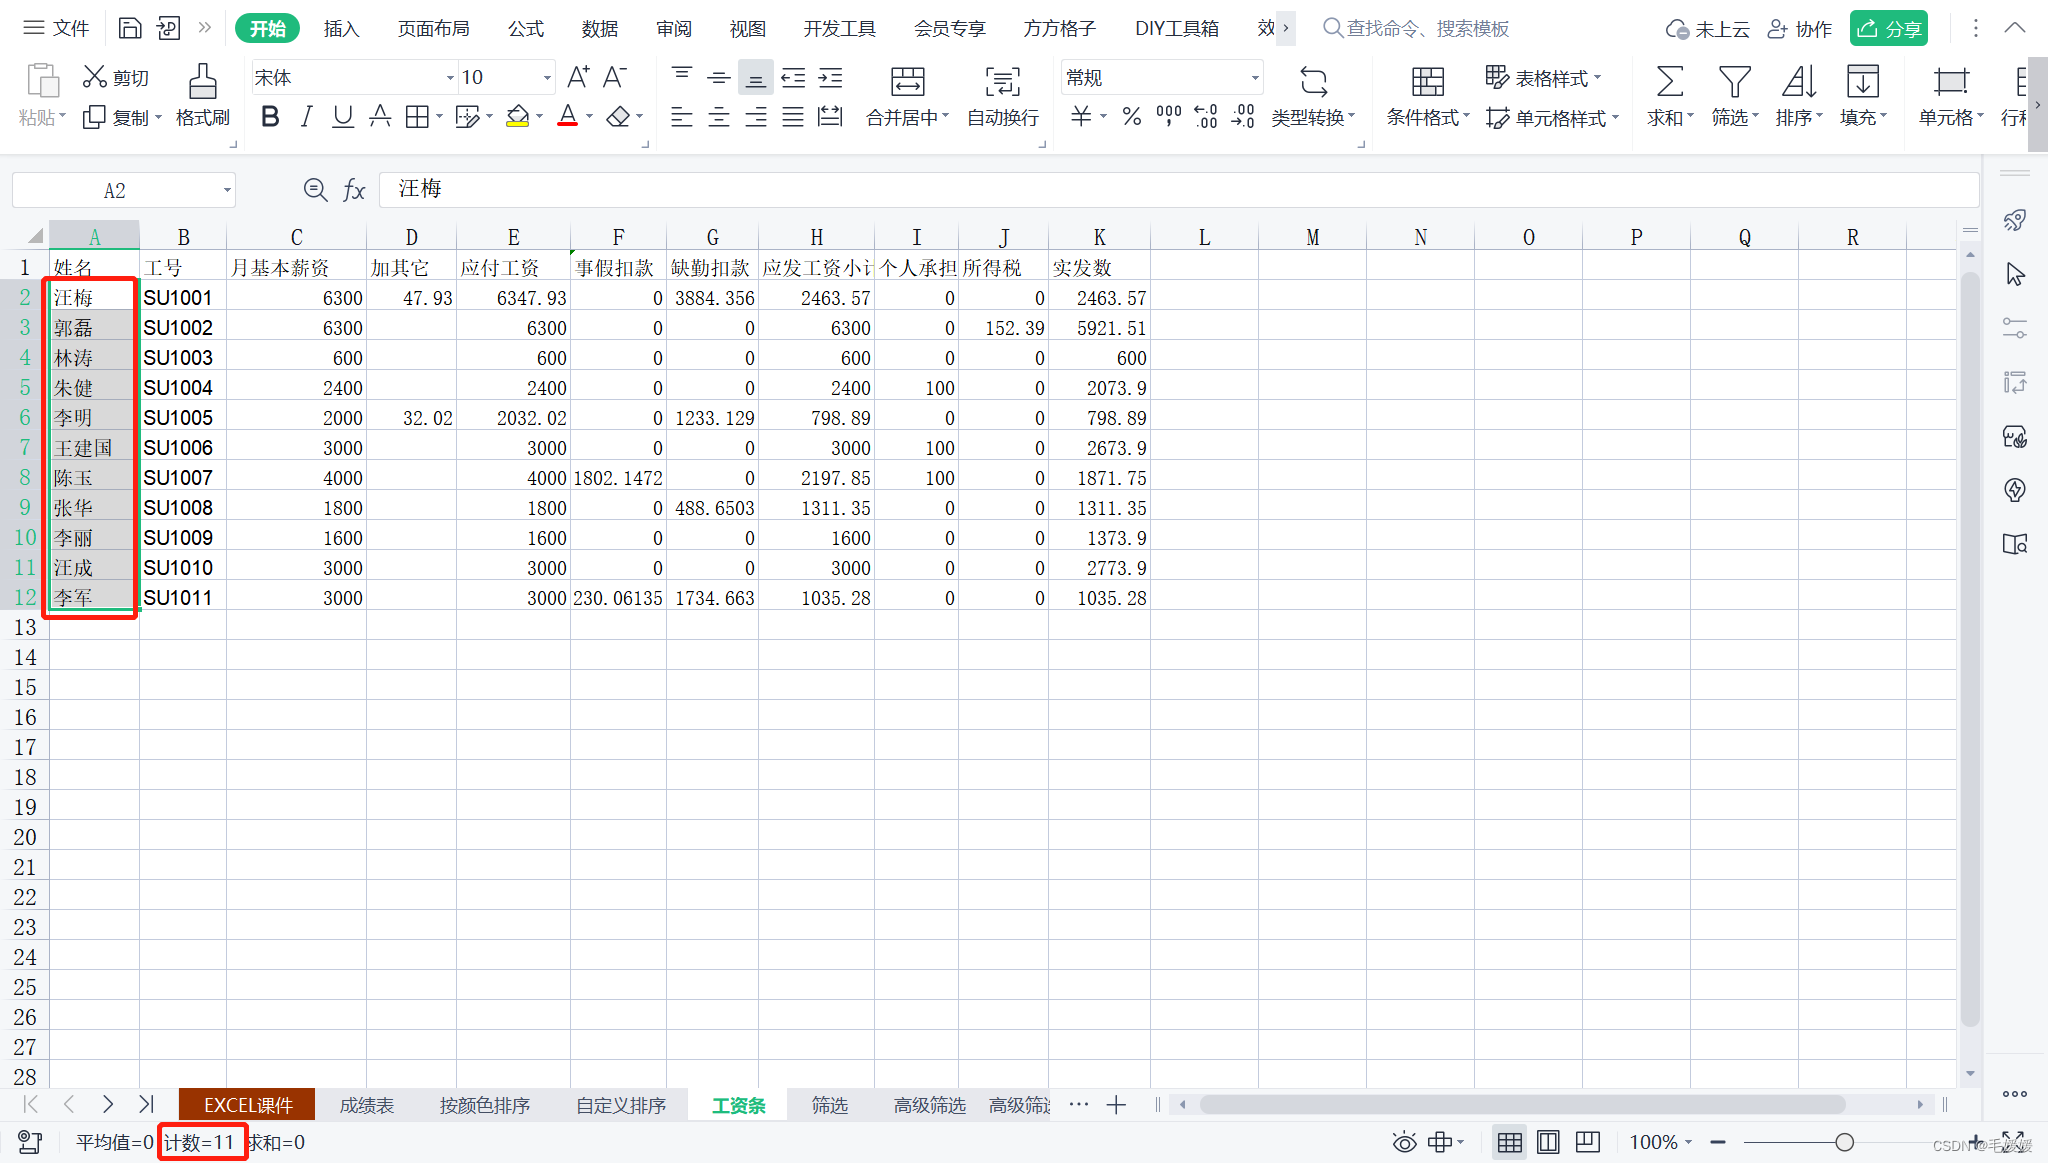
Task: Switch to the 成绩表 sheet tab
Action: click(366, 1105)
